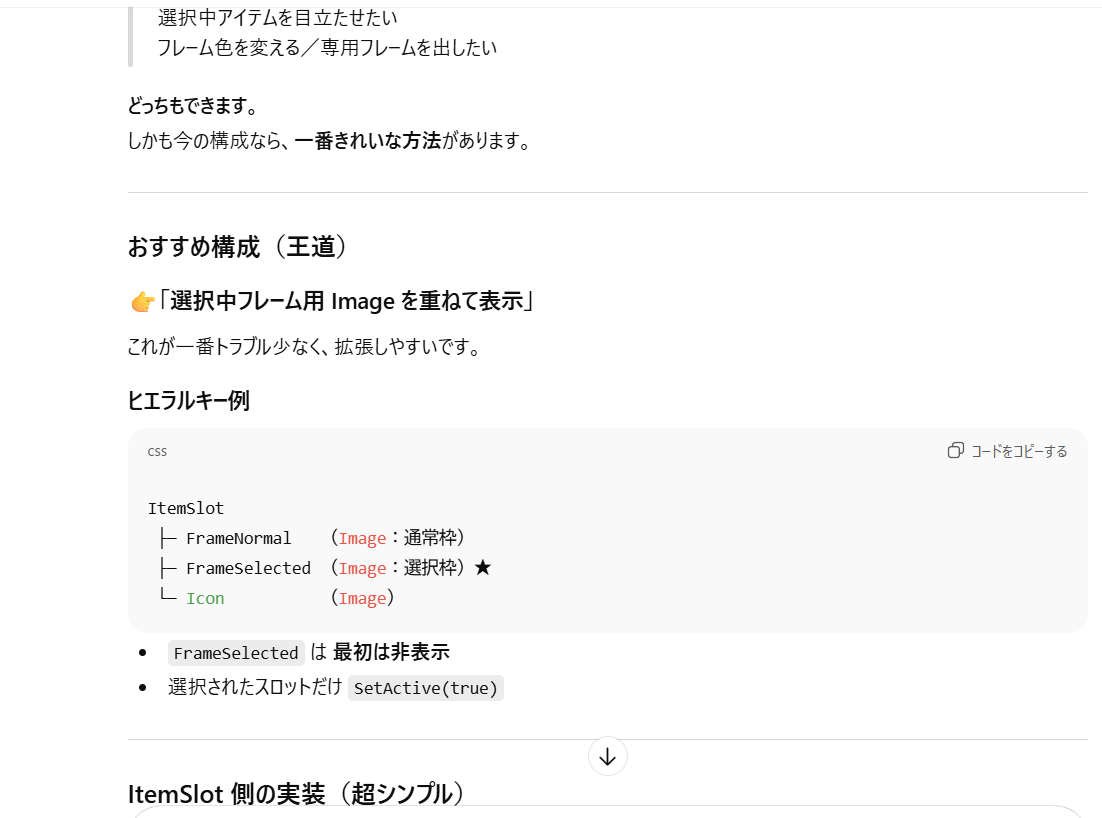Viewport: 1102px width, 818px height.
Task: Click the green Icon entry in the code
Action: [205, 598]
